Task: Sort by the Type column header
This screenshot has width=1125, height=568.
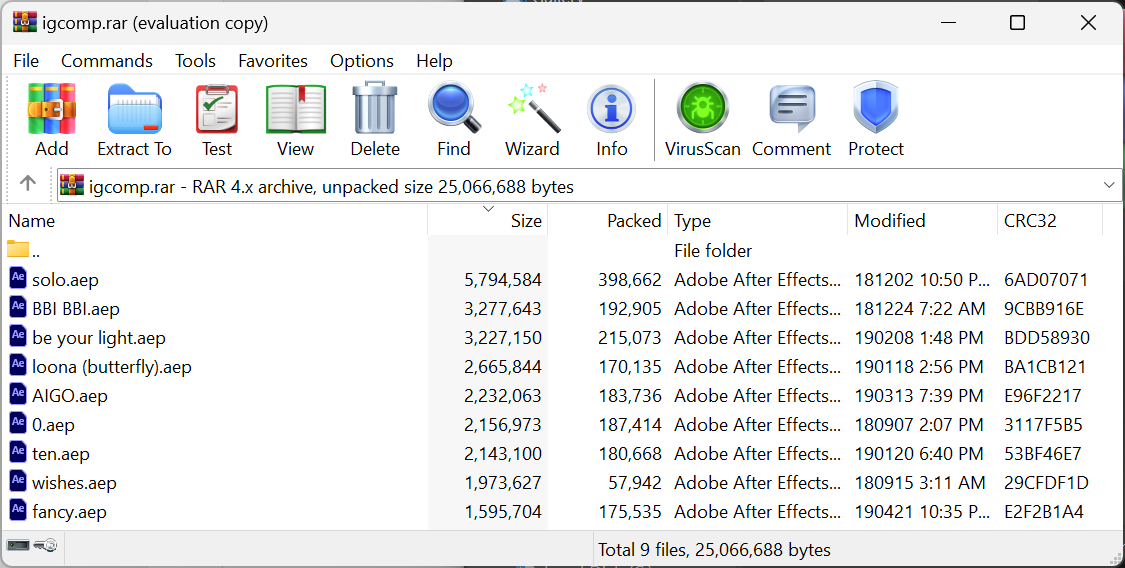Action: (x=757, y=221)
